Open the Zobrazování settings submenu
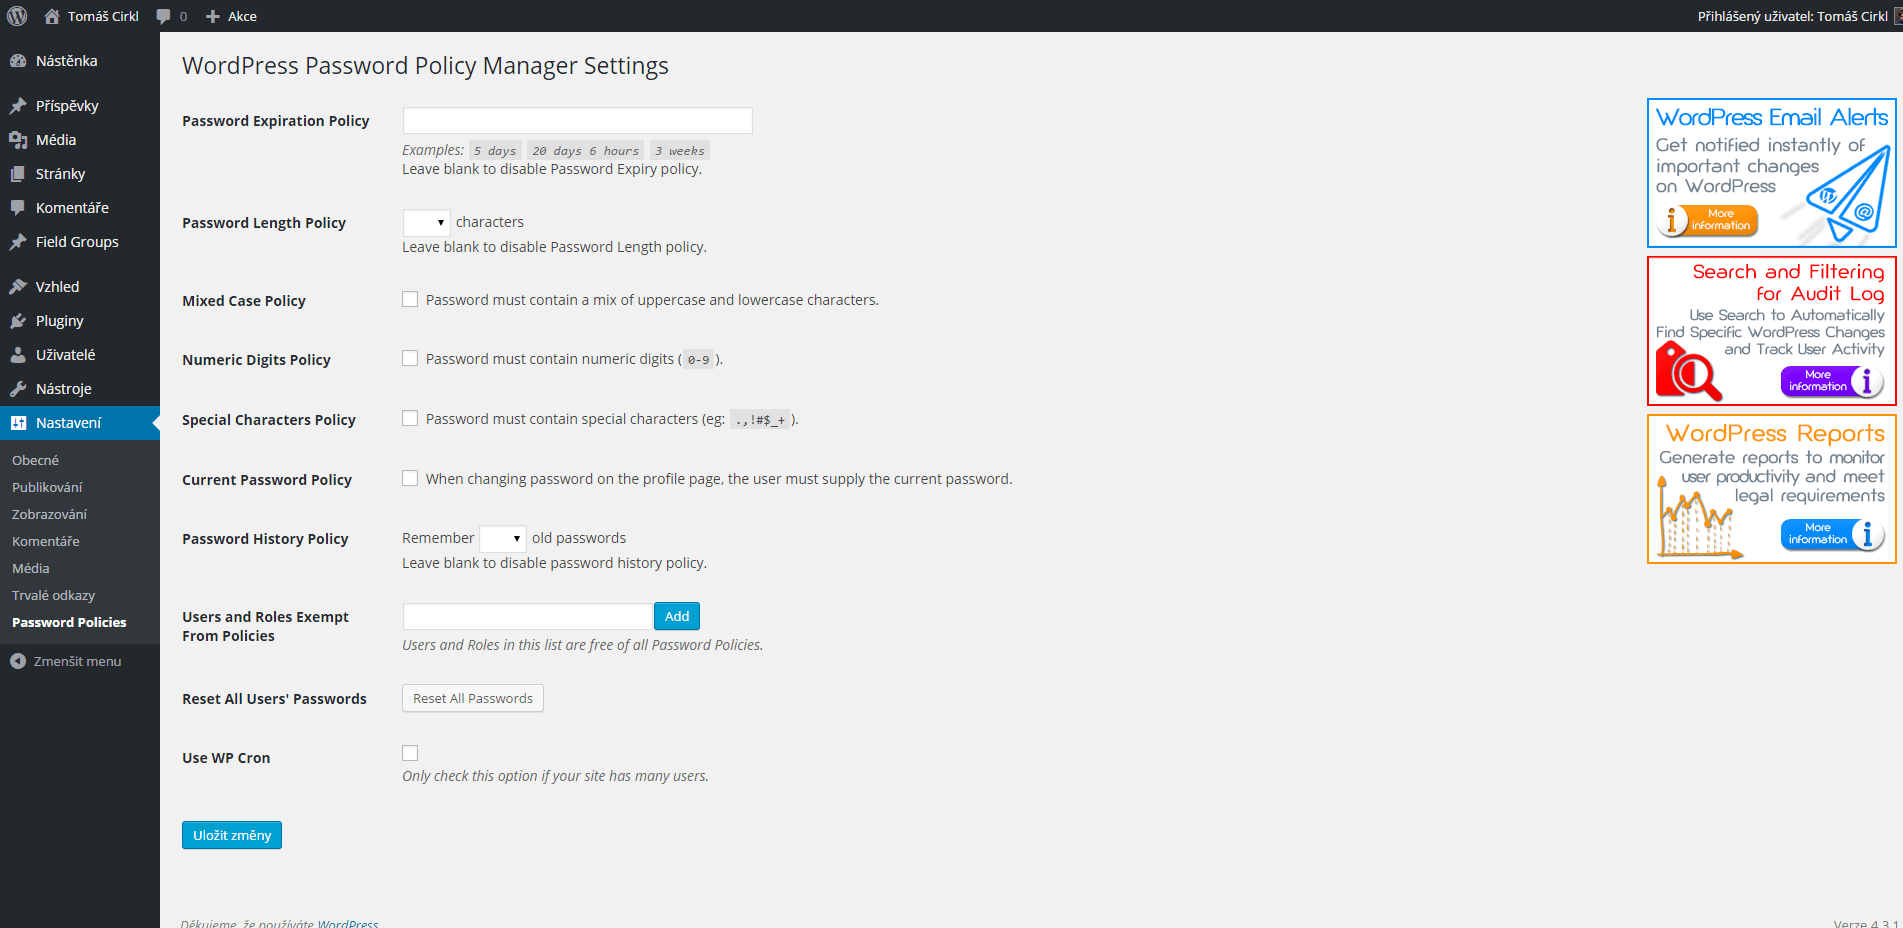The width and height of the screenshot is (1903, 928). point(49,514)
